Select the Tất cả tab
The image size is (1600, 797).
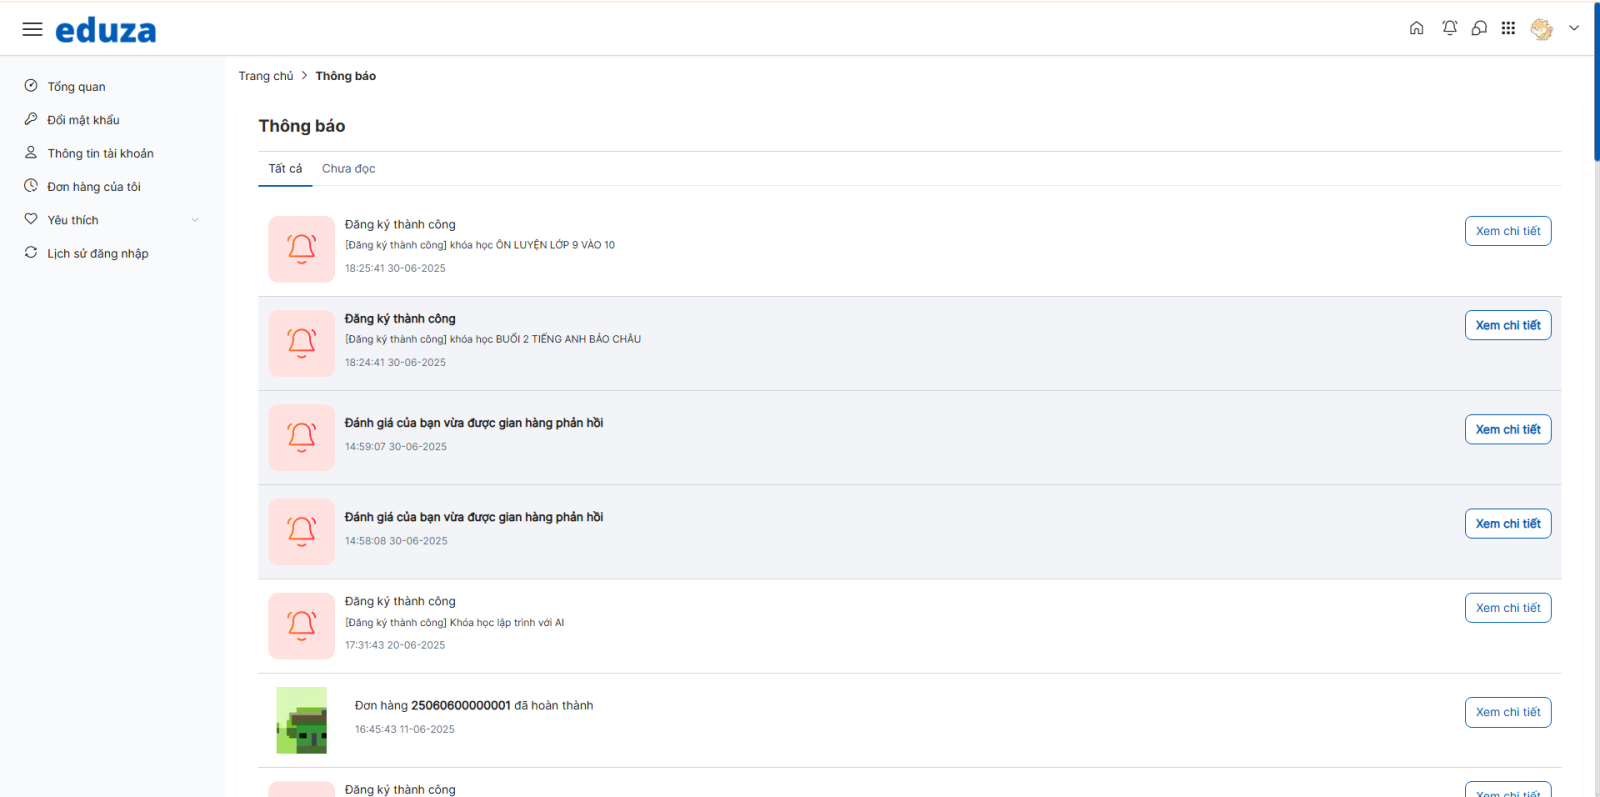pos(285,169)
